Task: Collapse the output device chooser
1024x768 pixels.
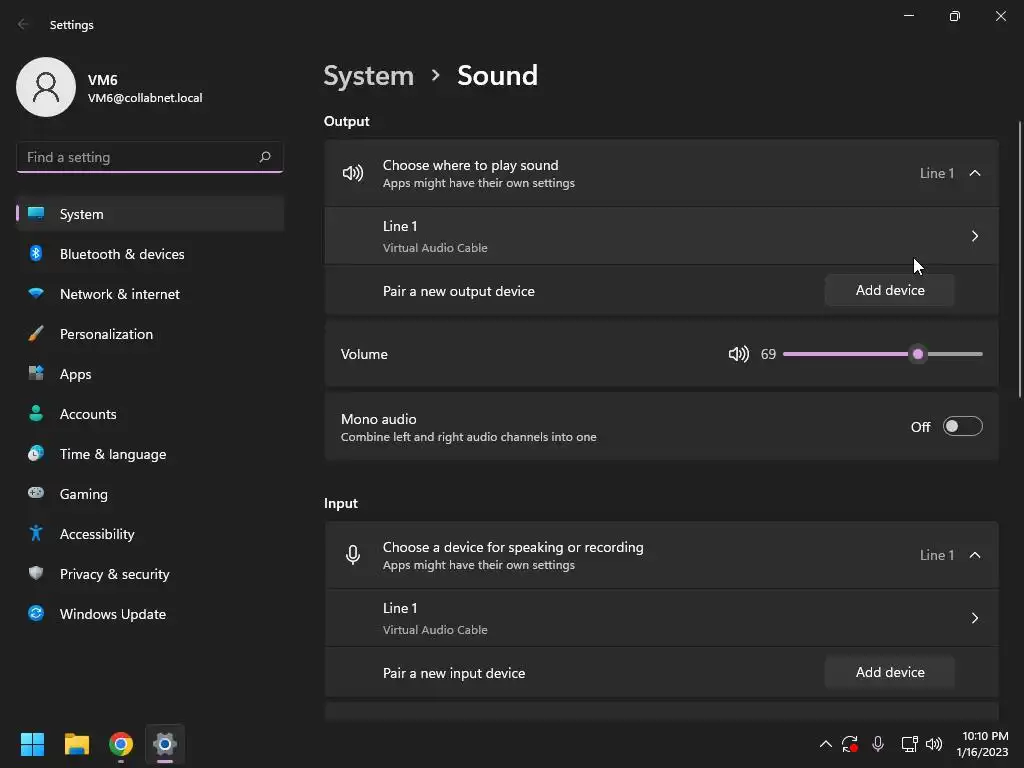Action: tap(975, 173)
